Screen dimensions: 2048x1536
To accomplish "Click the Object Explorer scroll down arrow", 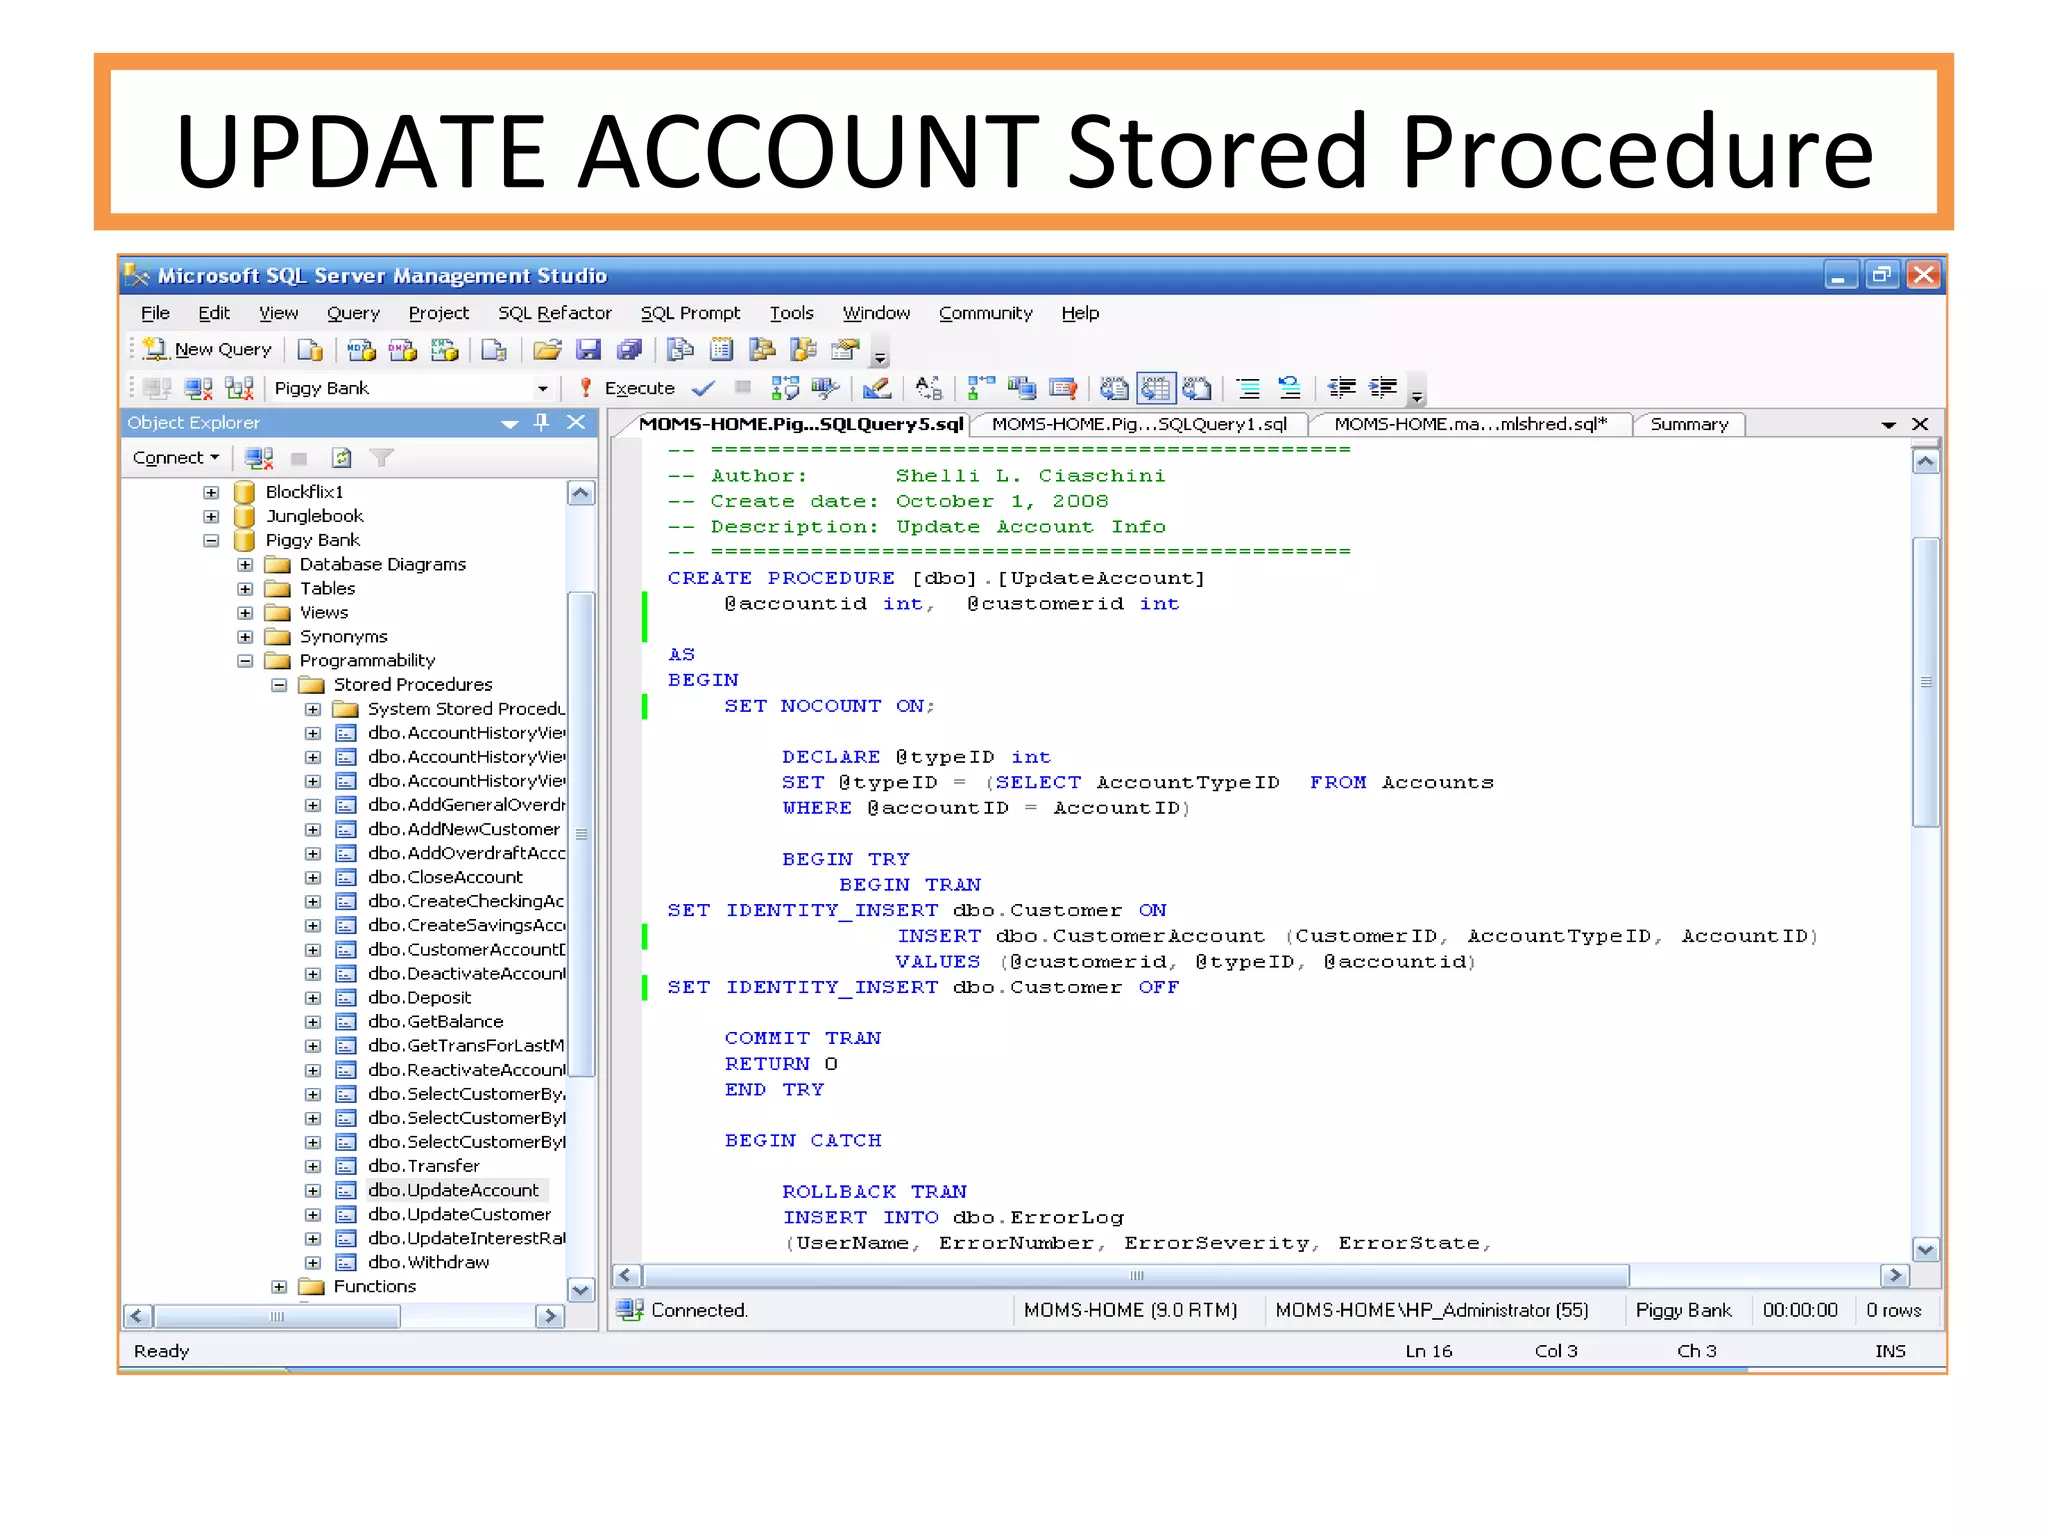I will click(580, 1290).
